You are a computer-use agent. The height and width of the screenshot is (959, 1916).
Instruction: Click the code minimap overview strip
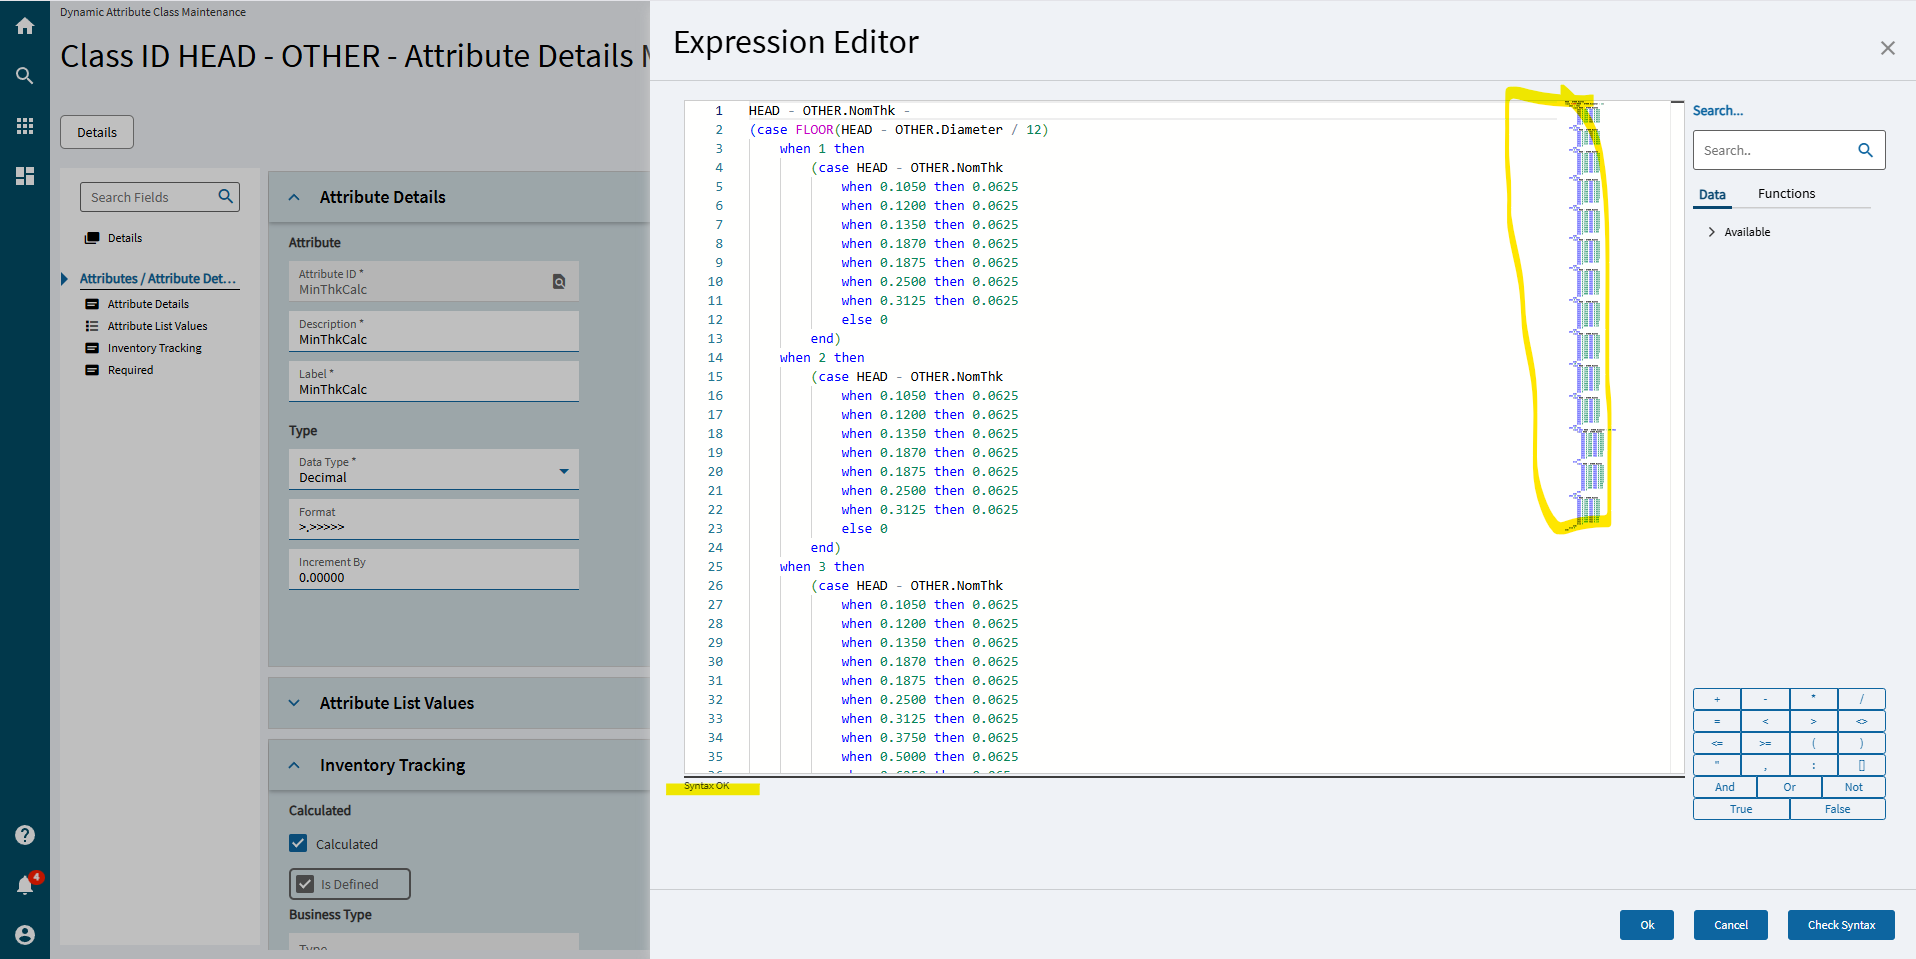(1588, 310)
